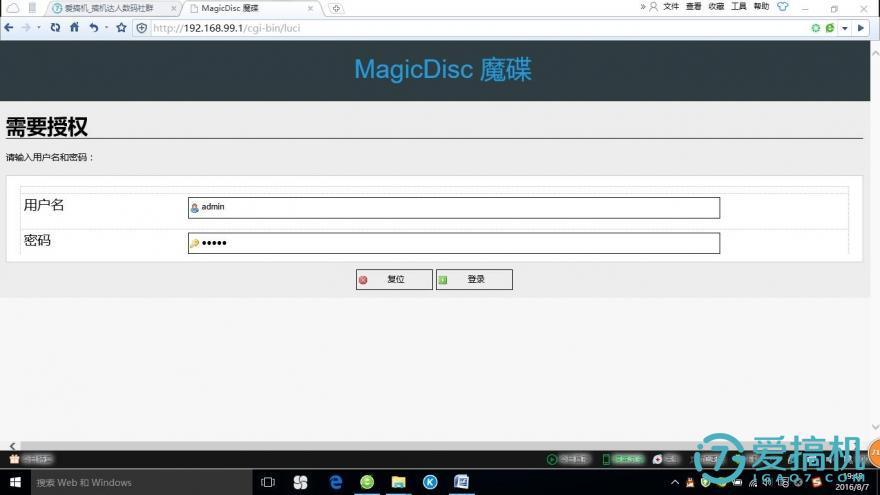Open a new tab with the plus button
The image size is (880, 495).
coord(336,8)
